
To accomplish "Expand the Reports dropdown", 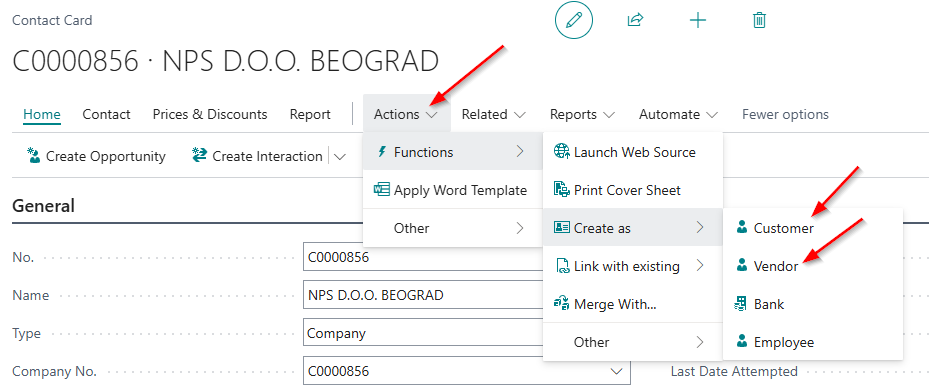I will pos(582,114).
